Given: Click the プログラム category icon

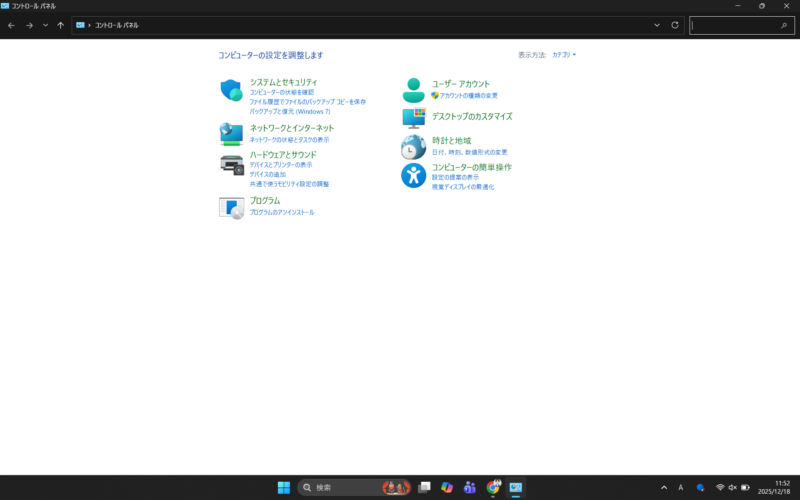Looking at the screenshot, I should point(231,207).
